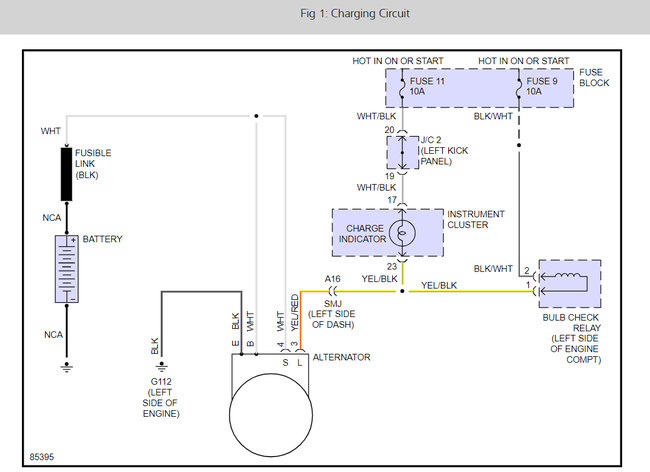This screenshot has width=650, height=472.
Task: Click the alternator 'S' terminal label
Action: [285, 363]
